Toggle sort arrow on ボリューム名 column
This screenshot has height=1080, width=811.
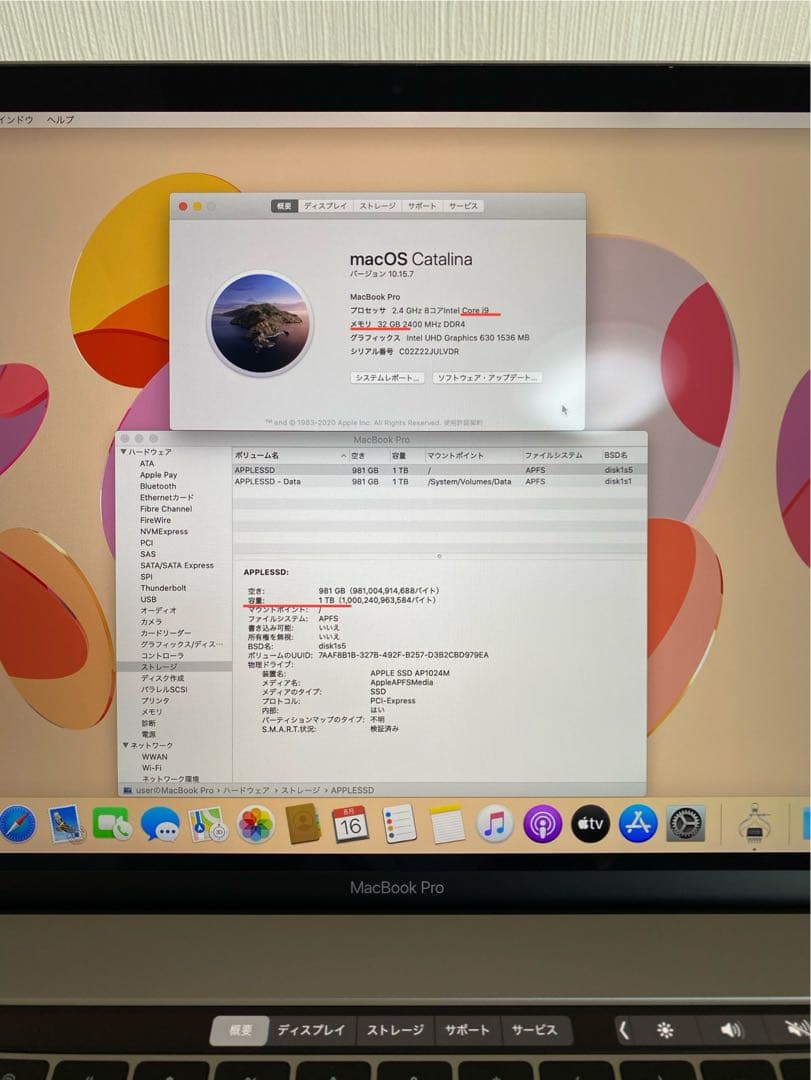[x=343, y=456]
